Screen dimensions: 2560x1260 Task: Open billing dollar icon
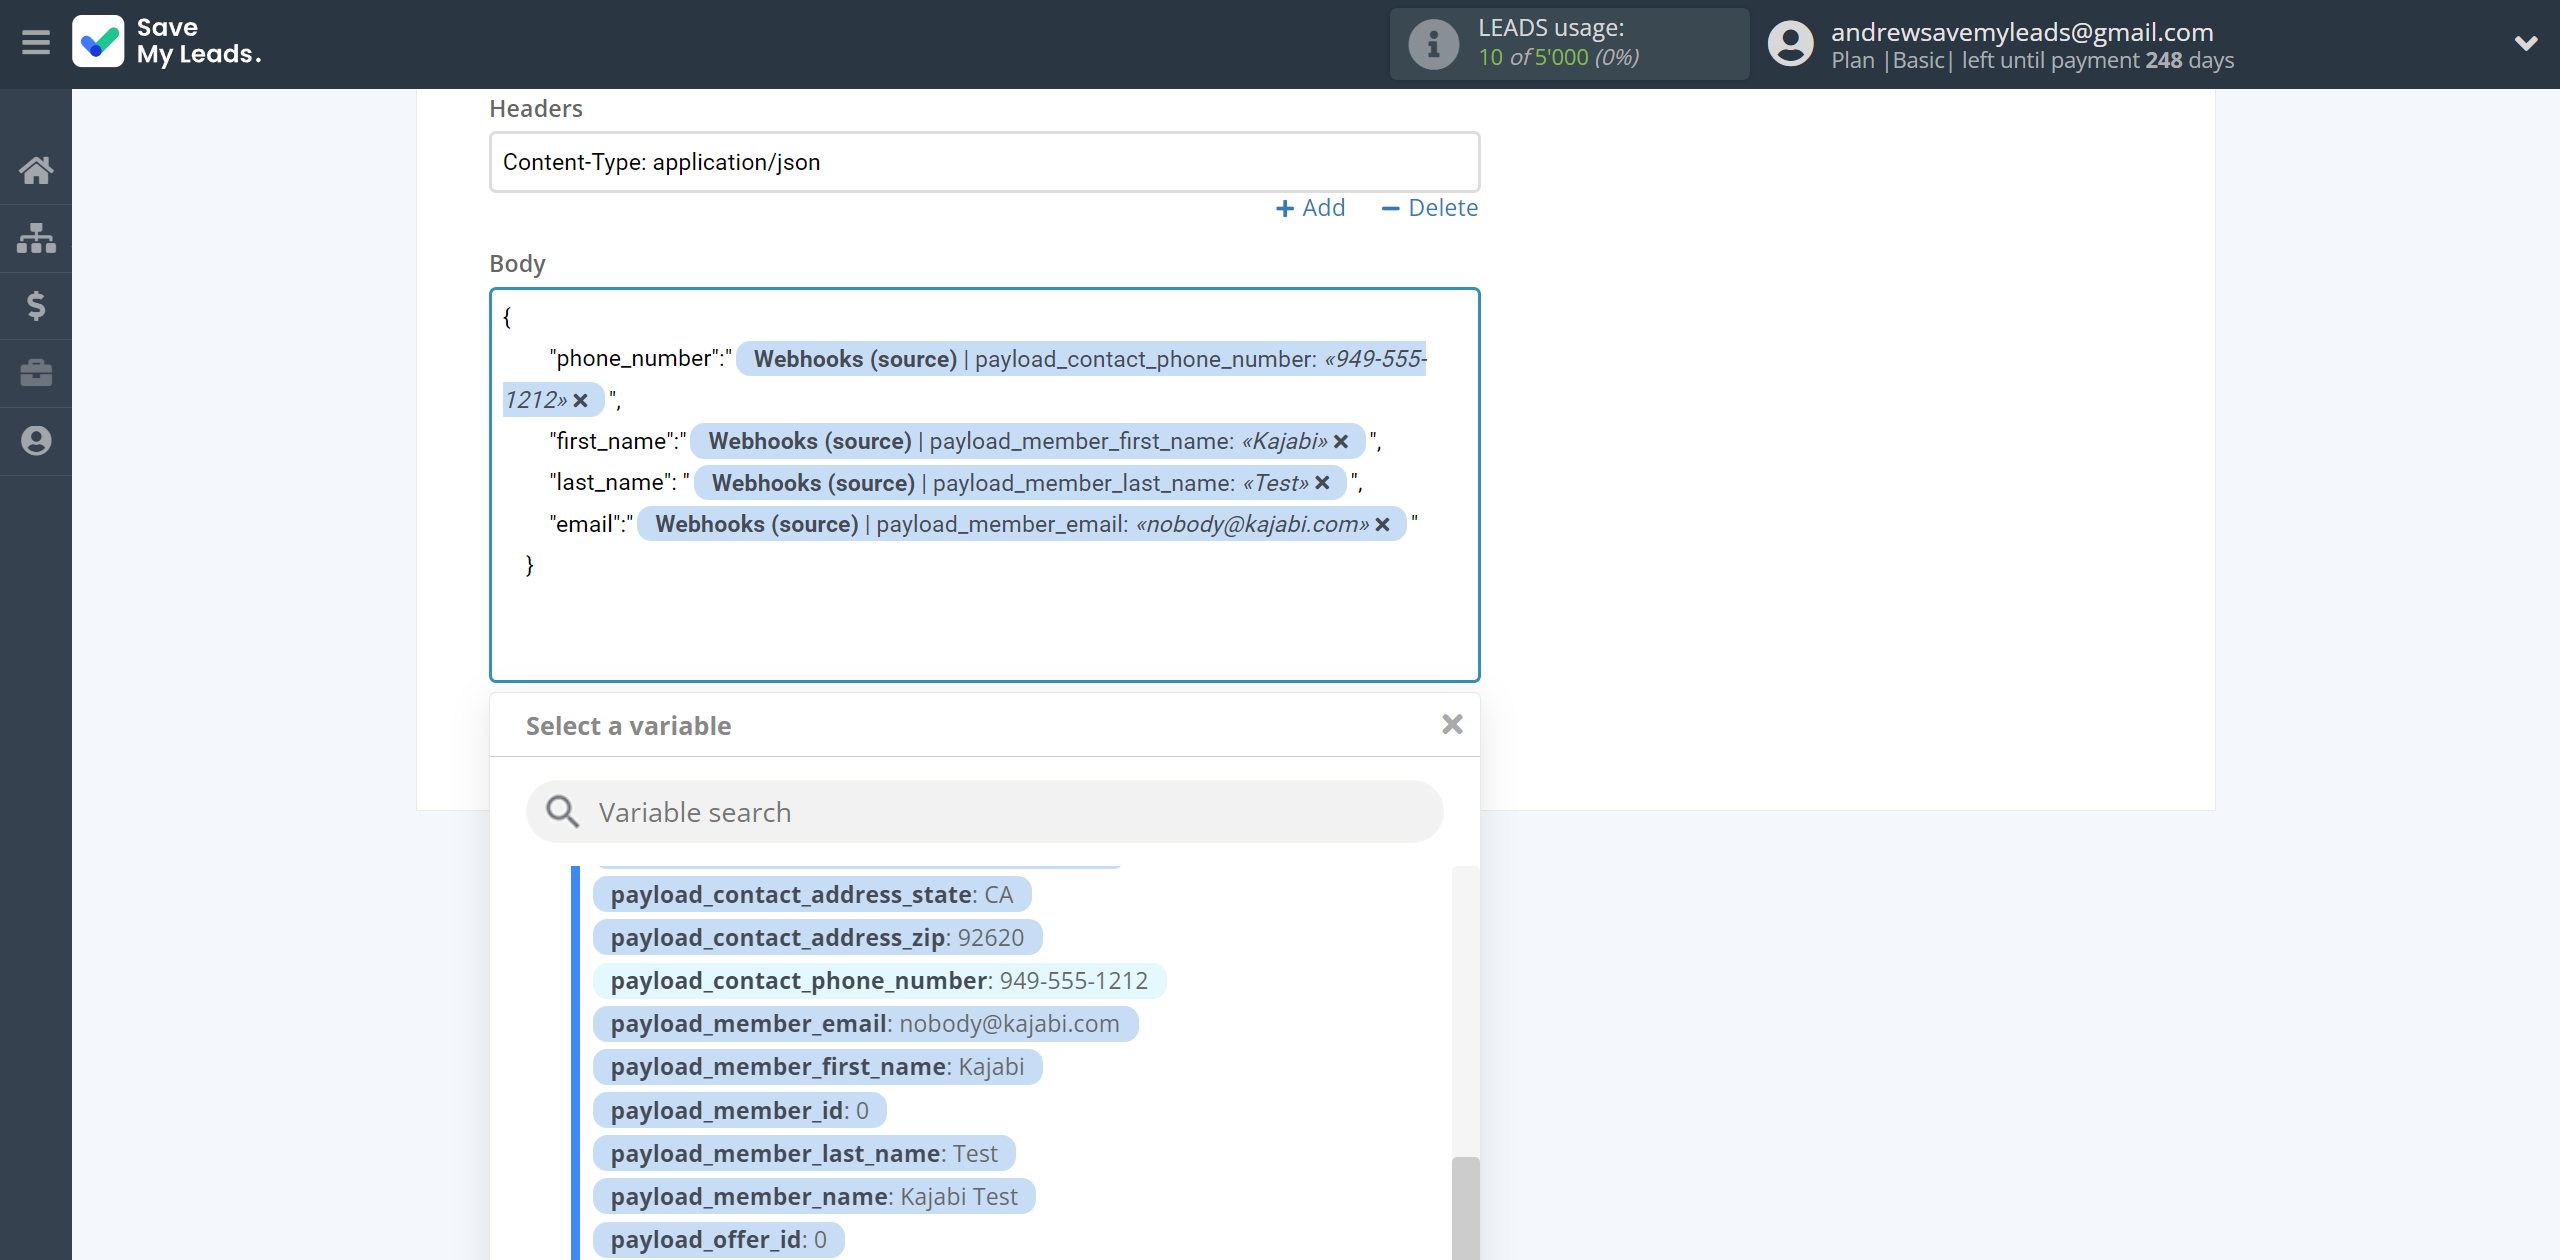(36, 305)
